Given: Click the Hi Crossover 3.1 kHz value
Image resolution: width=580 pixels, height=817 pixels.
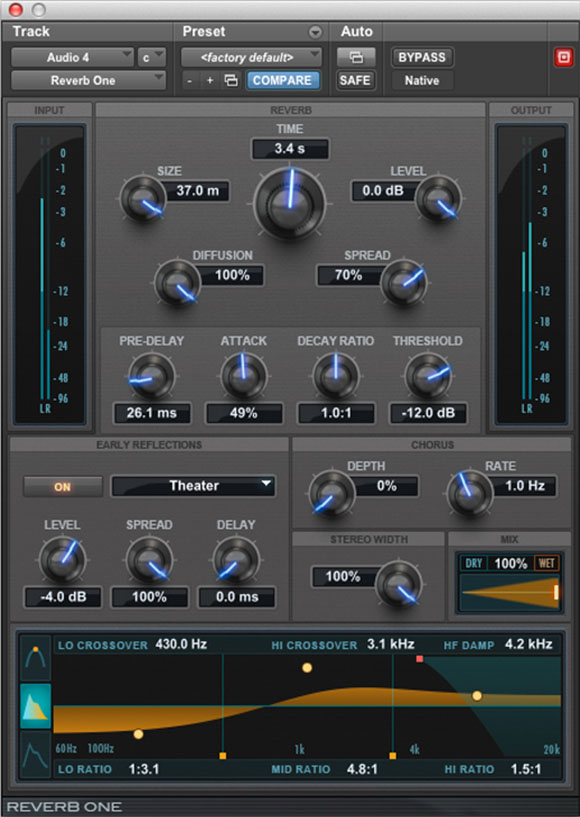Looking at the screenshot, I should (390, 644).
